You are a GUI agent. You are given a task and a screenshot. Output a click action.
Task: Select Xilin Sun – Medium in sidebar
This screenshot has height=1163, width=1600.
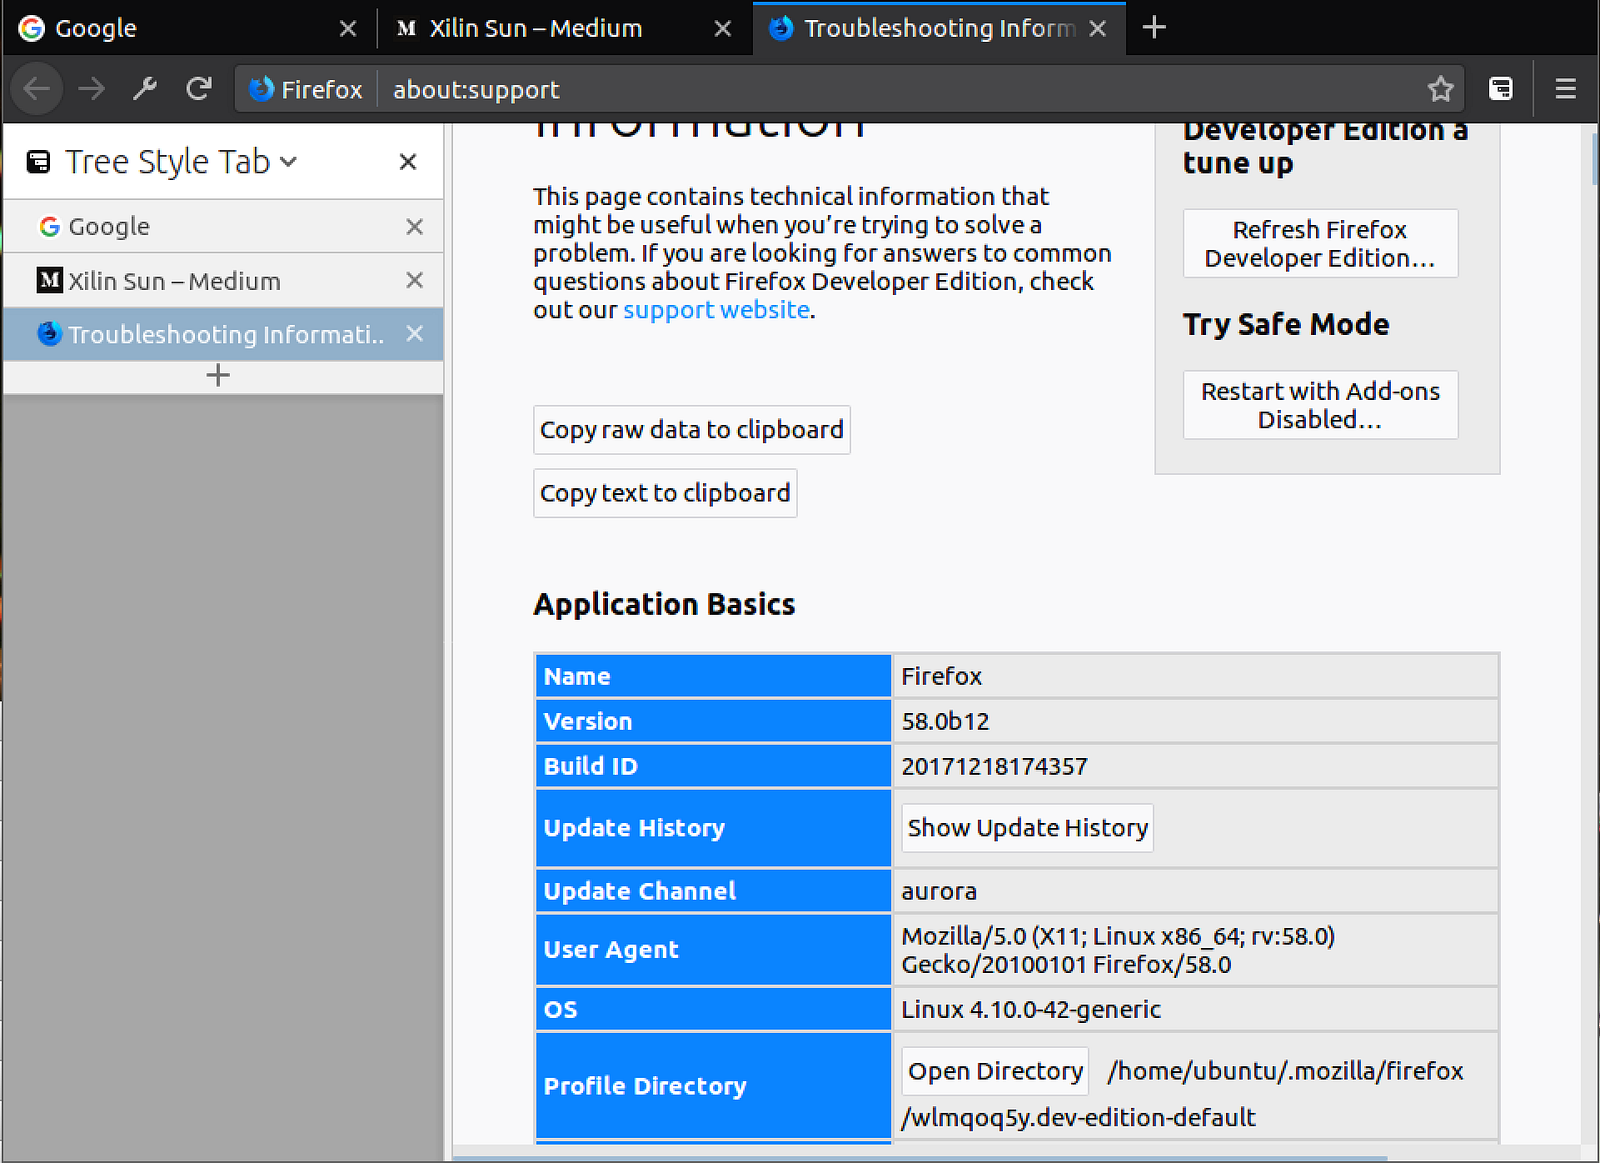pyautogui.click(x=223, y=281)
